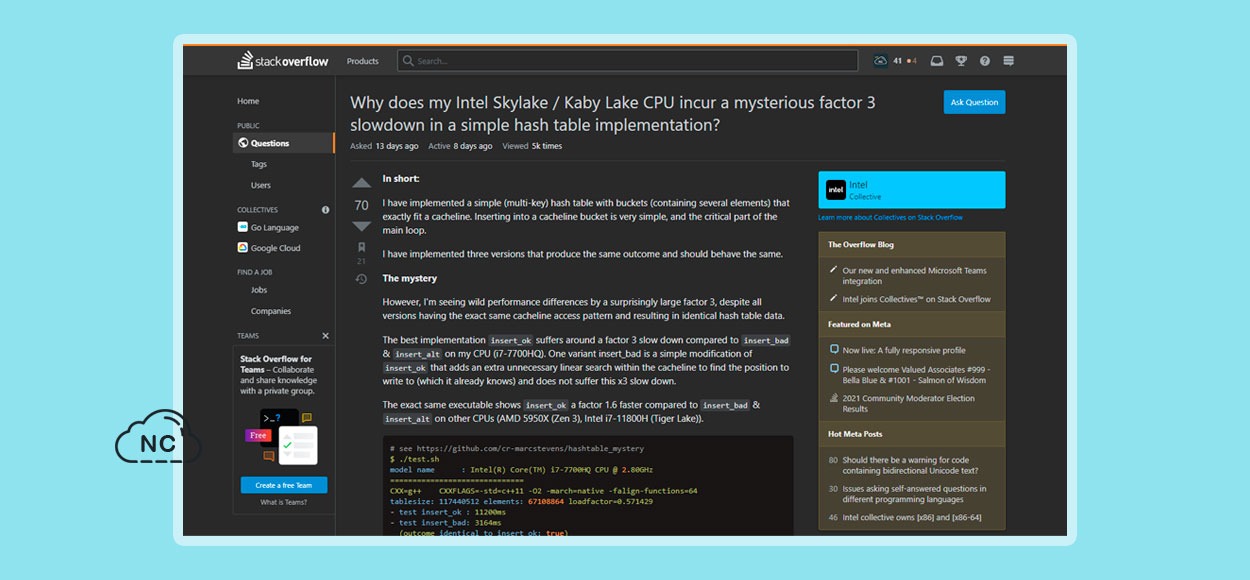Image resolution: width=1250 pixels, height=580 pixels.
Task: Upvote the question with up arrow
Action: click(361, 183)
